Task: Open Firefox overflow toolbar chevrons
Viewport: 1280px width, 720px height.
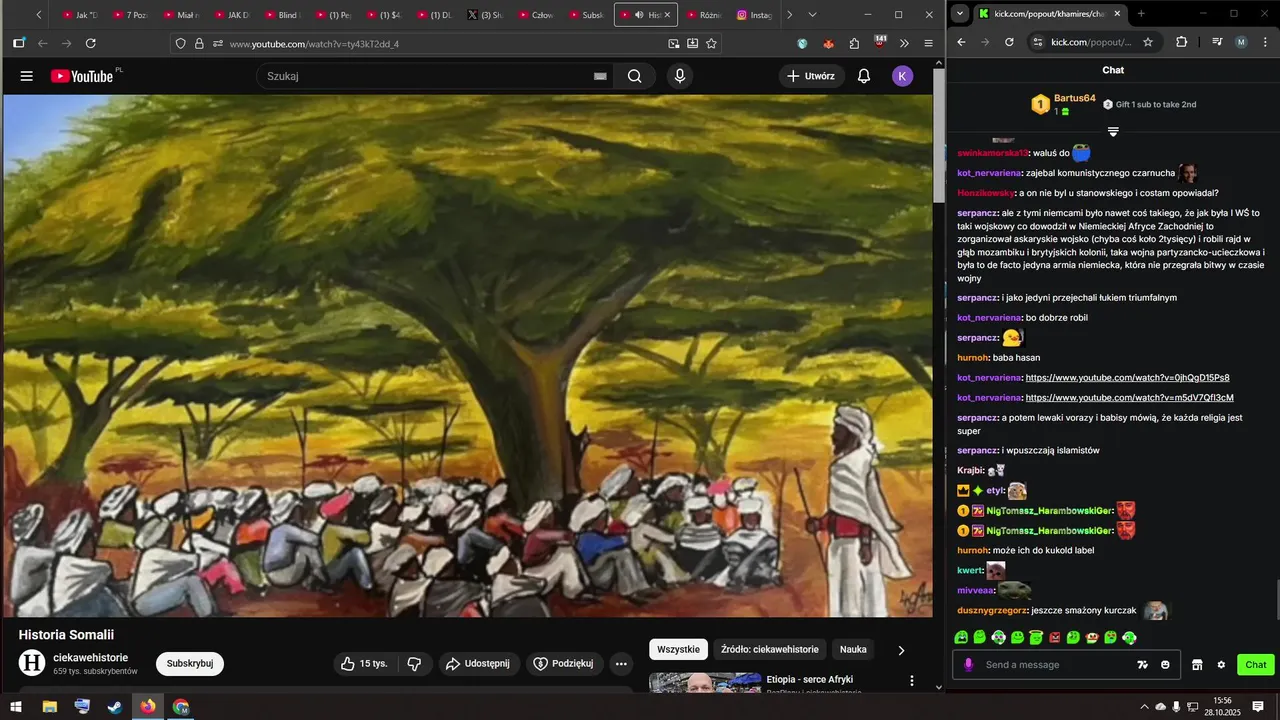Action: [904, 44]
